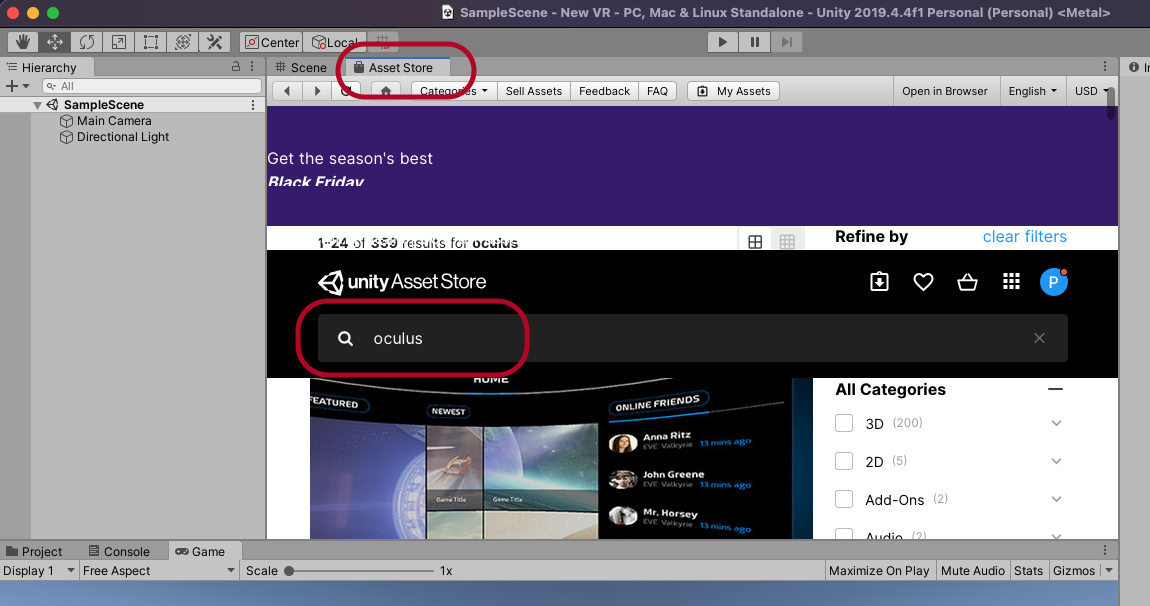
Task: Open Asset Store in Browser
Action: [945, 91]
